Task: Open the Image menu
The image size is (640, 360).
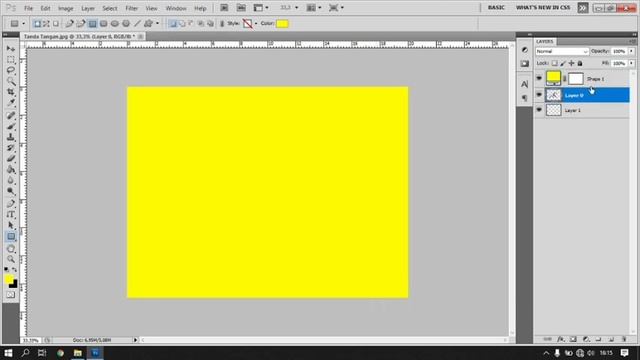Action: click(x=65, y=8)
